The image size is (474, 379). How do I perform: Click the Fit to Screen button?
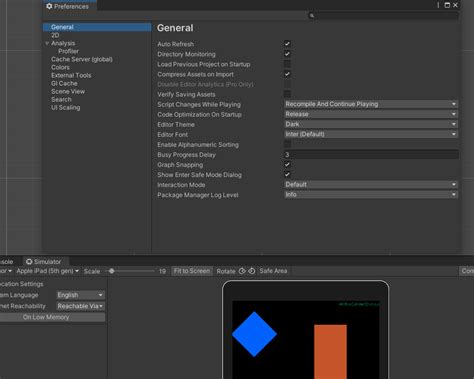[192, 271]
